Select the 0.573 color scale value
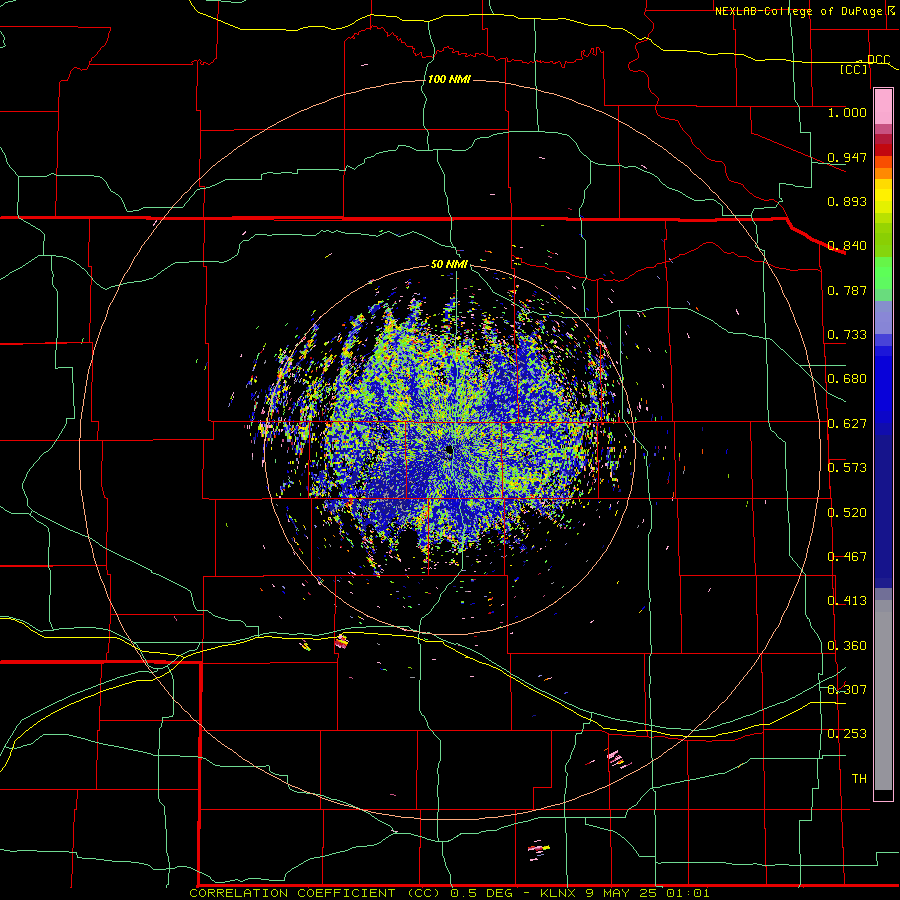Screen dimensions: 900x900 tap(847, 468)
